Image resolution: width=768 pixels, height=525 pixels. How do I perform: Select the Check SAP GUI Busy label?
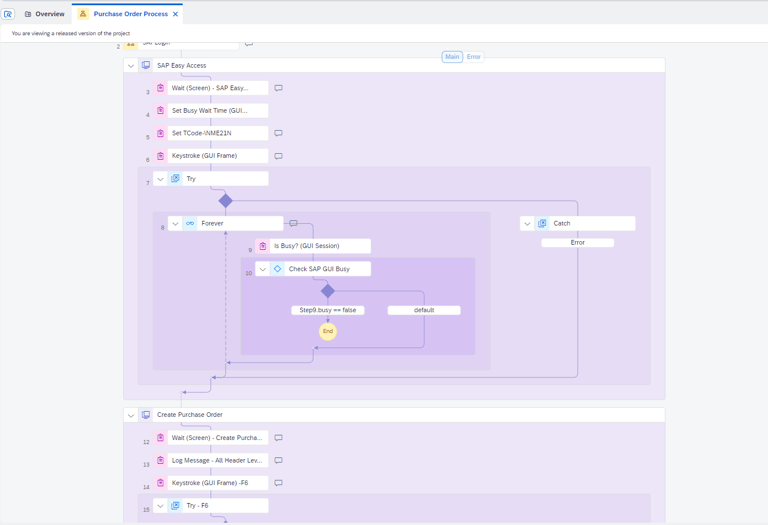(319, 269)
